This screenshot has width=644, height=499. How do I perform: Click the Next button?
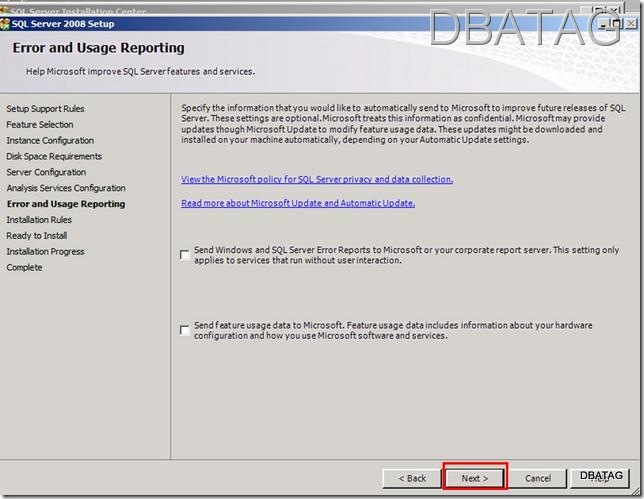(475, 478)
